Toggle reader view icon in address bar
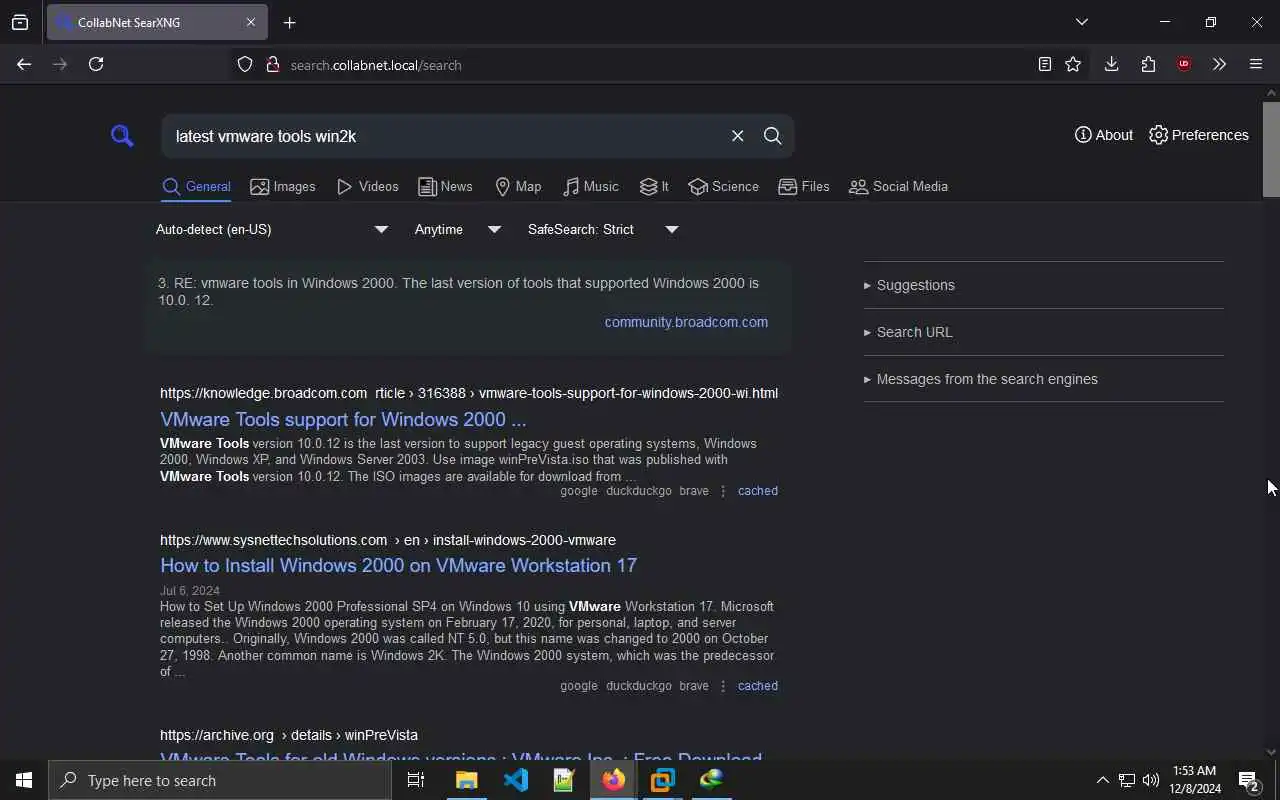 tap(1045, 64)
